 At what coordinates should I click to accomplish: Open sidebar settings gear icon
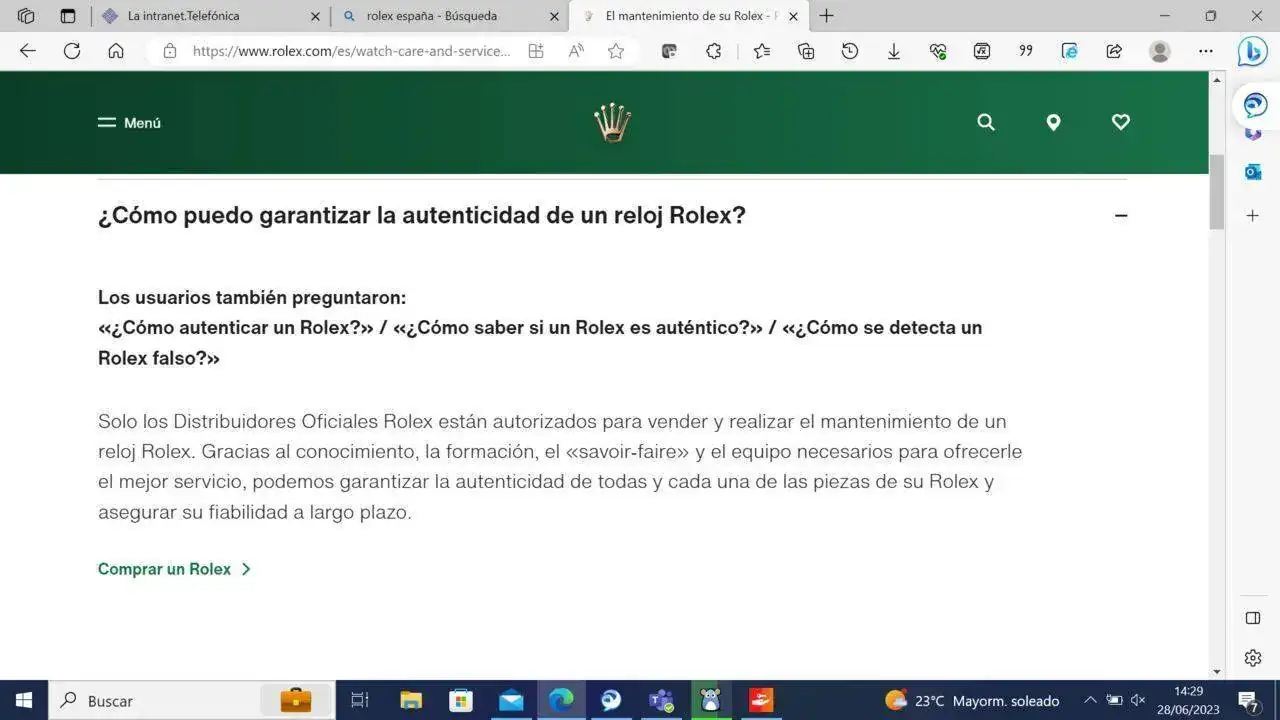(1253, 658)
